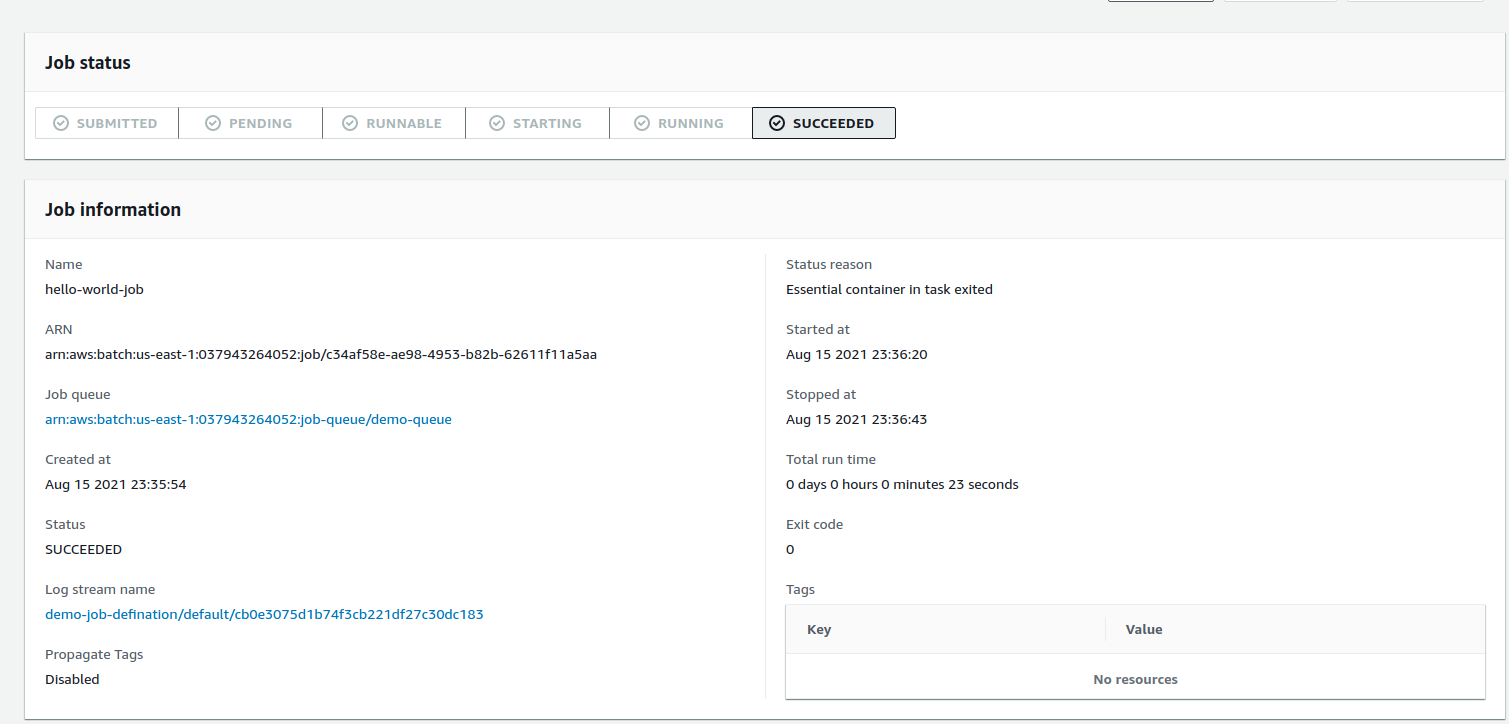Select the highlighted SUCCEEDED step in the status bar
This screenshot has height=724, width=1509.
click(824, 123)
